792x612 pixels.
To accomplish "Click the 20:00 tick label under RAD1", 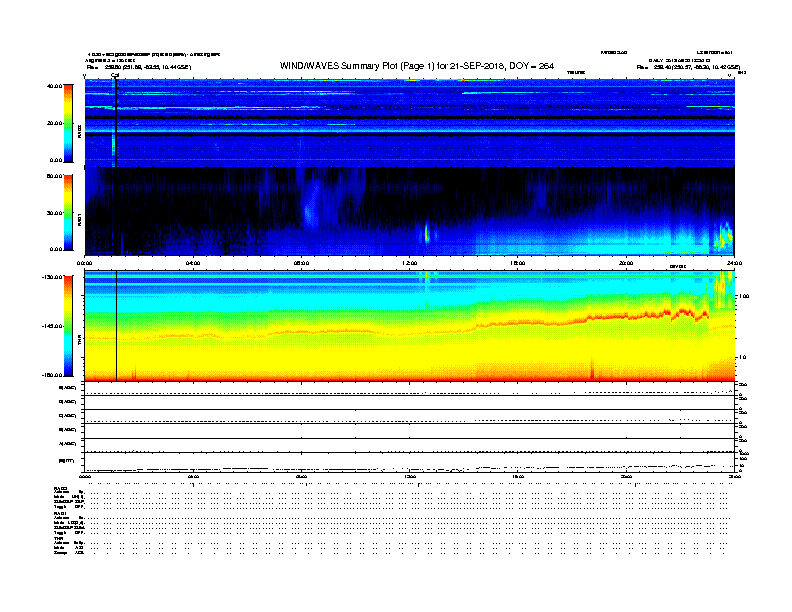I will point(626,263).
